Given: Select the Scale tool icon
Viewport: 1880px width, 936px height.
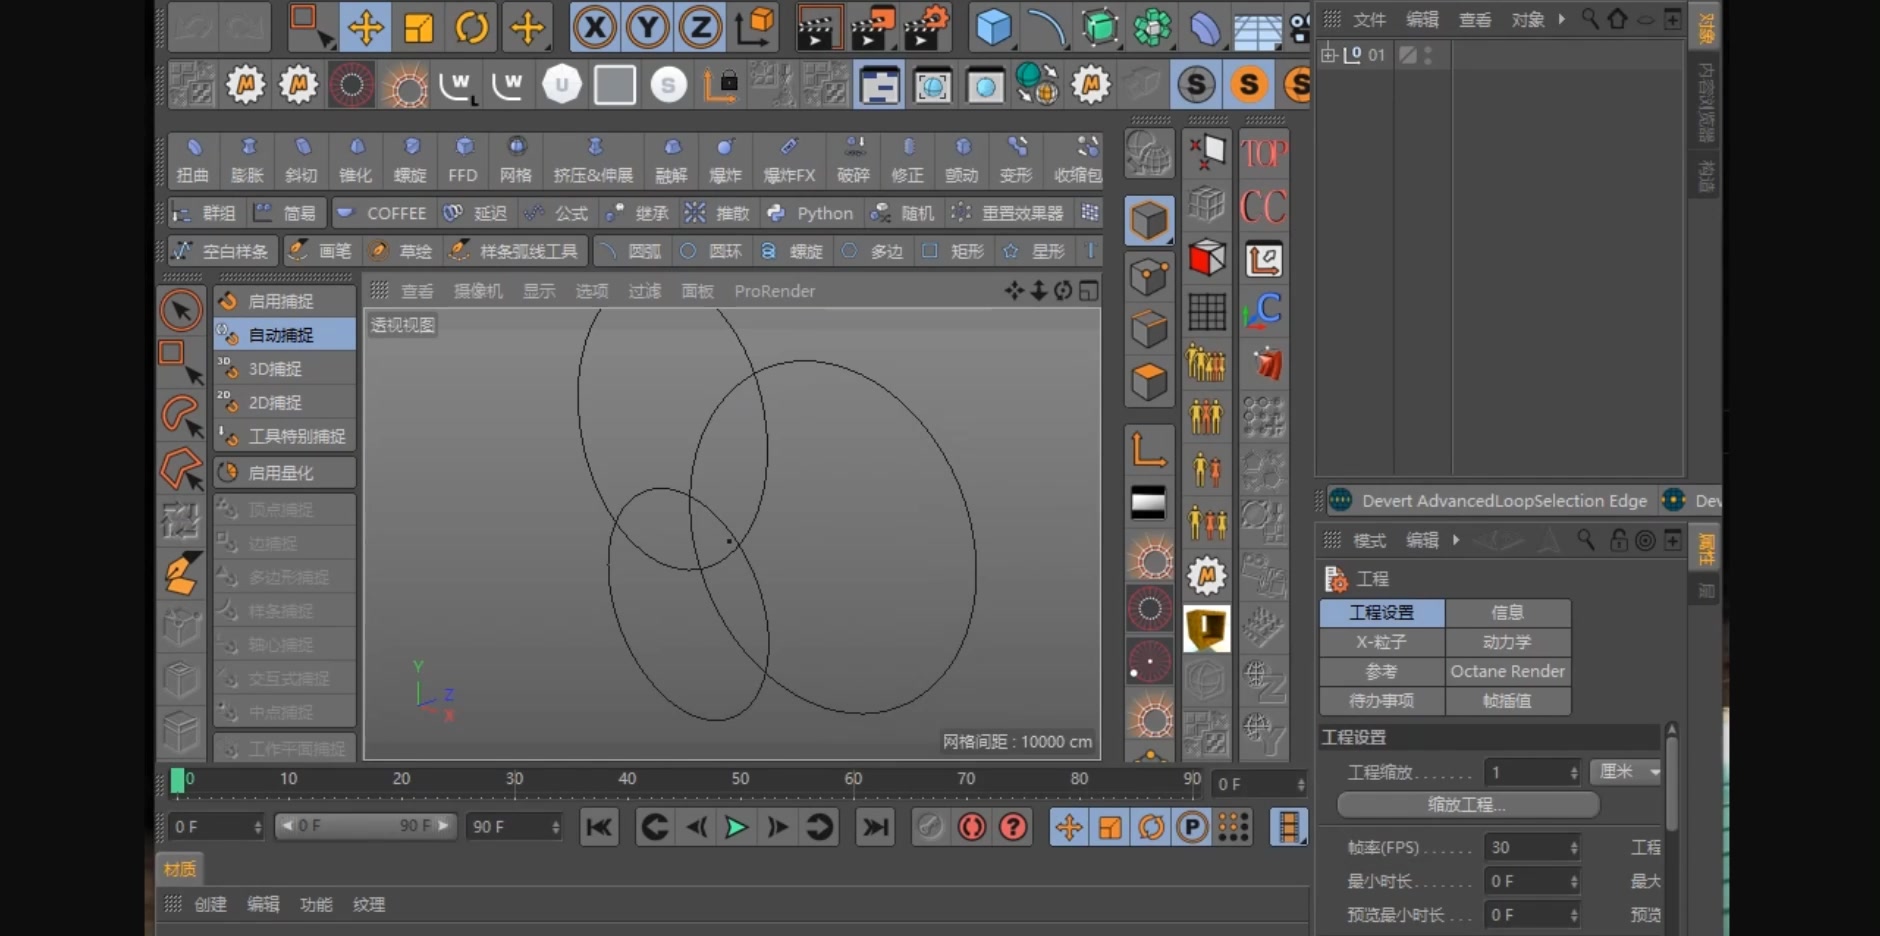Looking at the screenshot, I should (418, 27).
